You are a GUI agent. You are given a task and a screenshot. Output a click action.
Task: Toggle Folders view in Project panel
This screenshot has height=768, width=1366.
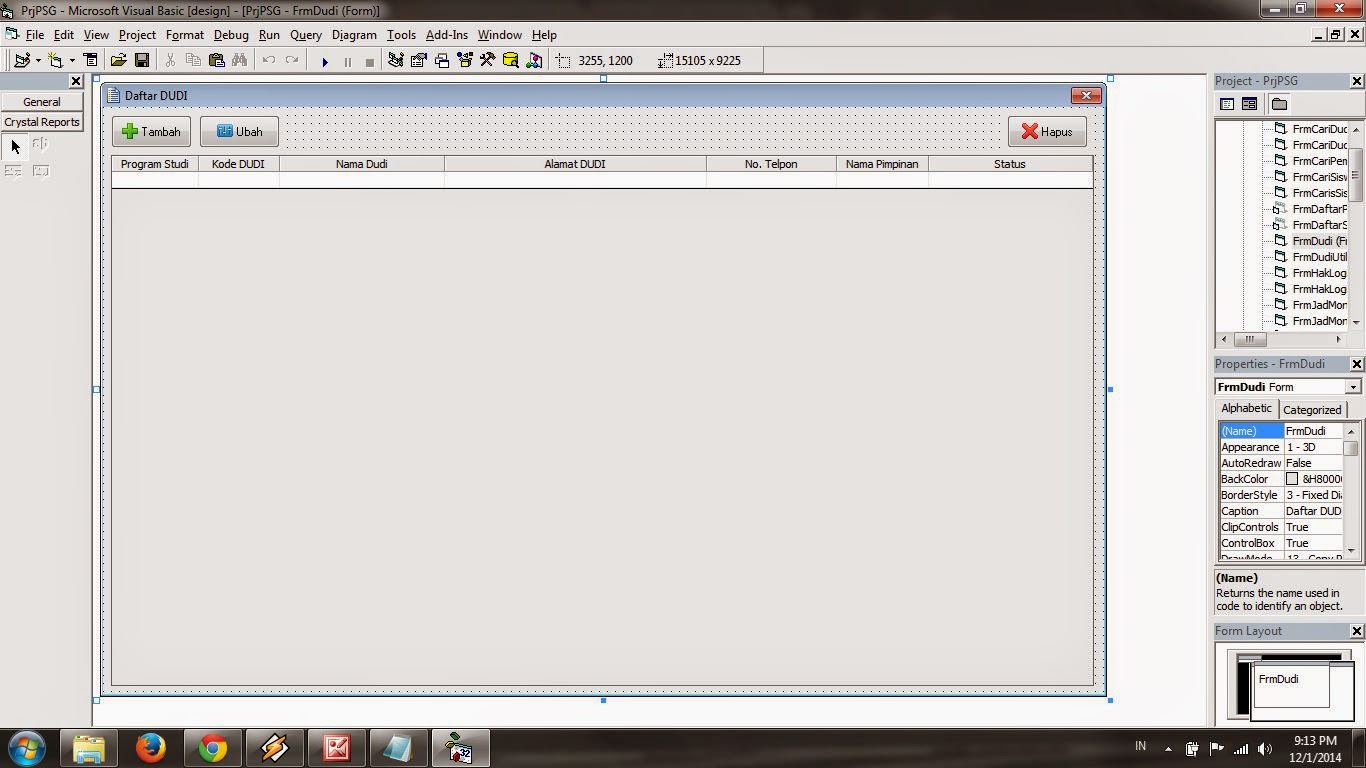point(1279,104)
